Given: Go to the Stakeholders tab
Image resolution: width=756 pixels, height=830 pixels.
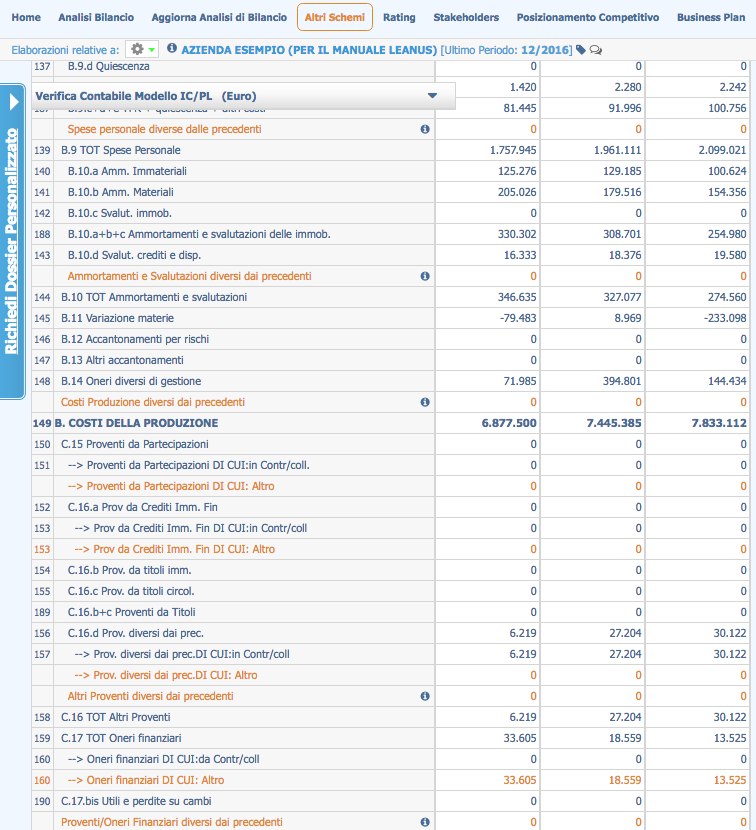Looking at the screenshot, I should click(x=466, y=17).
